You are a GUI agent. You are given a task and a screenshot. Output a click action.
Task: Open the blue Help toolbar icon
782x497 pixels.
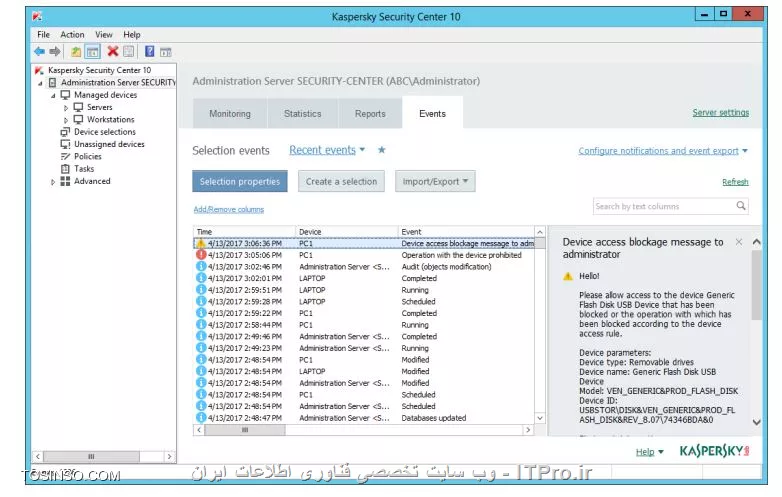click(x=149, y=51)
